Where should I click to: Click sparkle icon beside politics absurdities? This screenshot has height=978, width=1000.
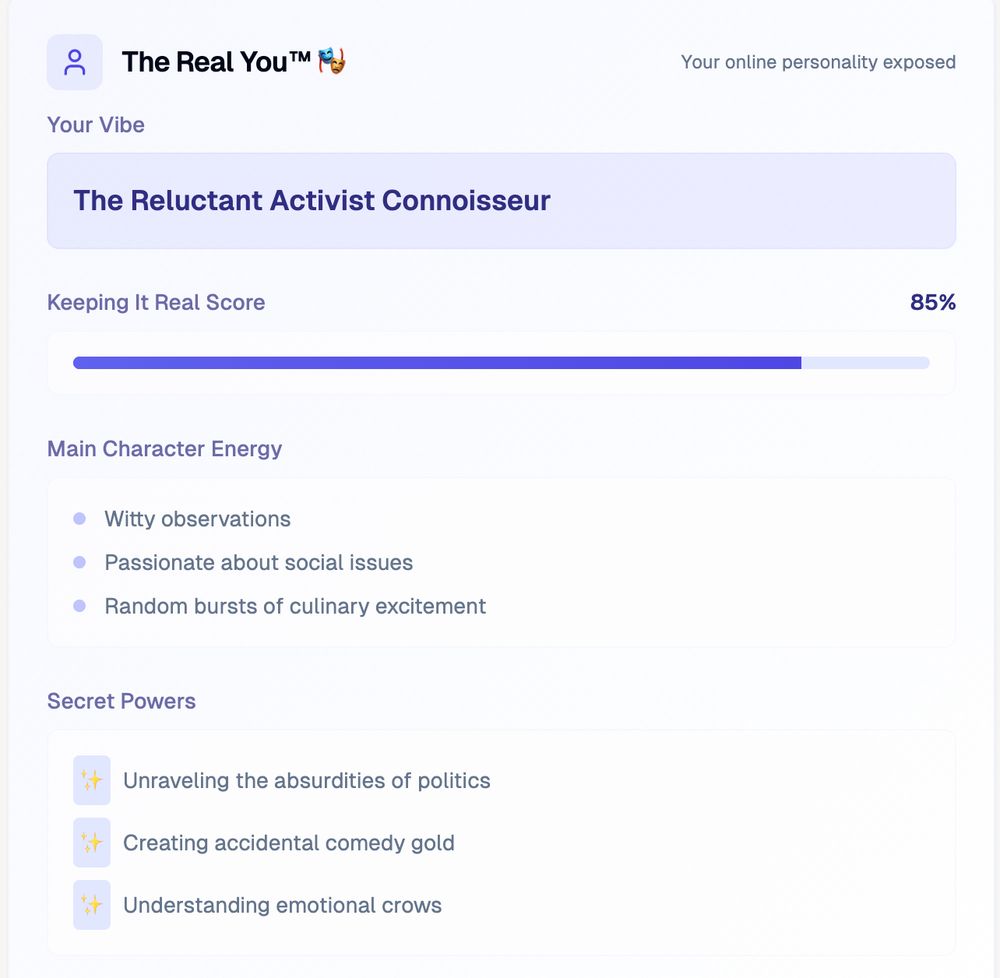(x=92, y=780)
